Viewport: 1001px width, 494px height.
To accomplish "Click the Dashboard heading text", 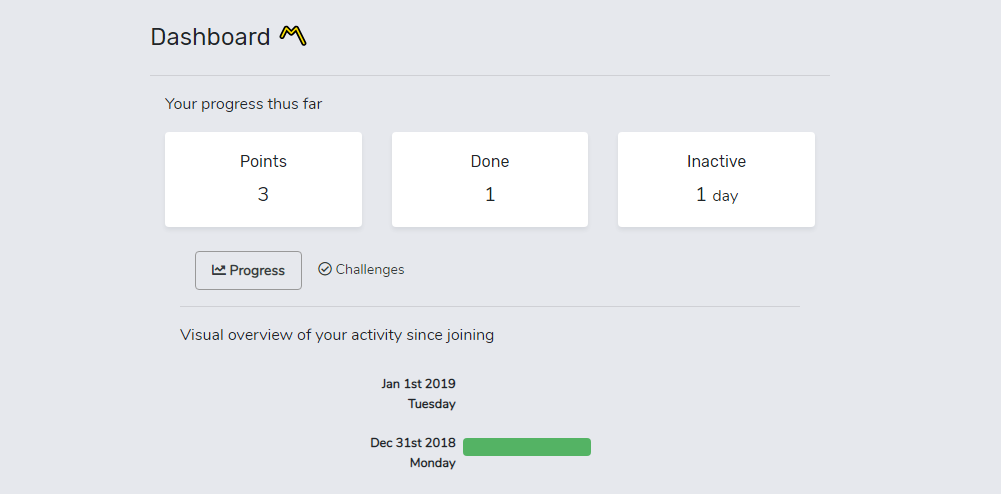I will [211, 37].
